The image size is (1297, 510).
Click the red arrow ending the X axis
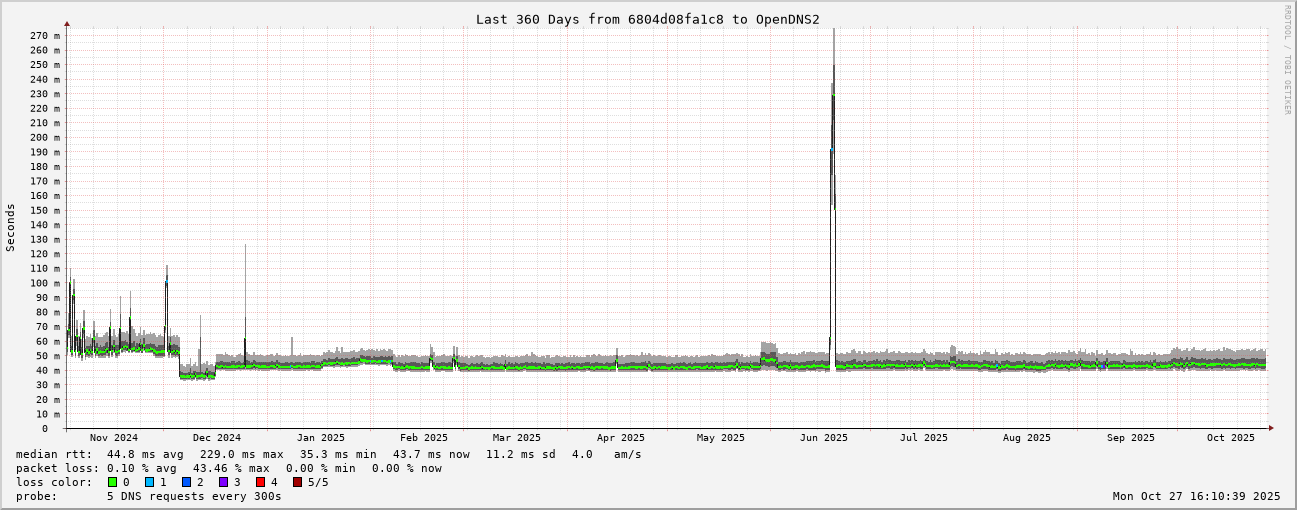pos(1271,428)
